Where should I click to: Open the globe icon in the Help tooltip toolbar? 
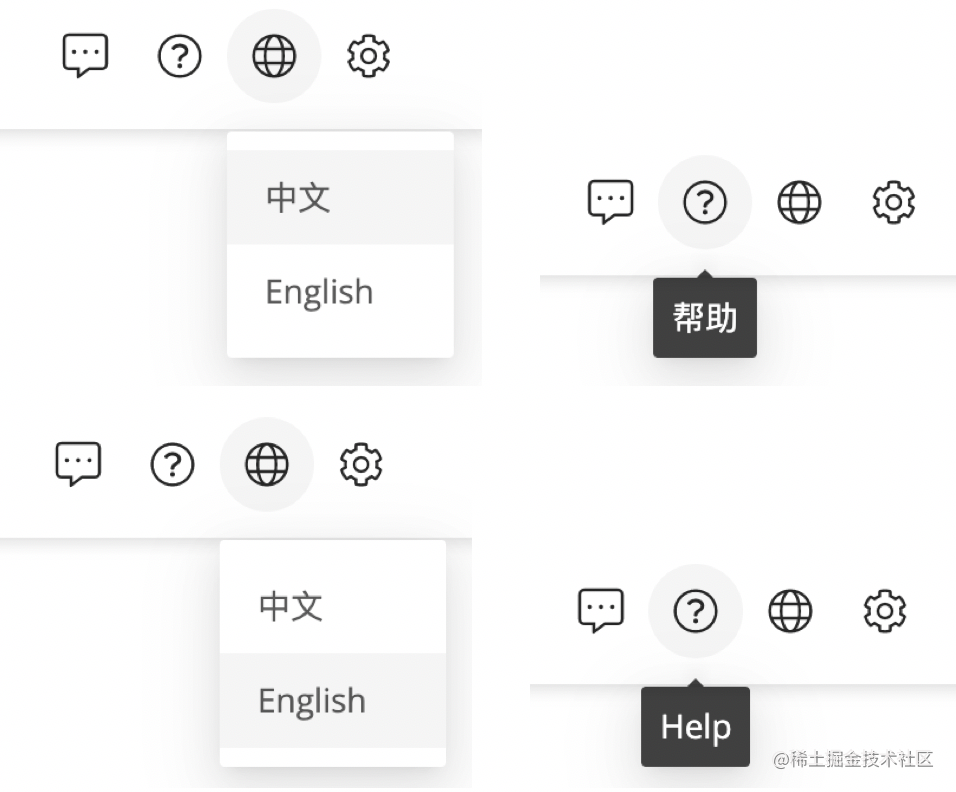tap(790, 611)
